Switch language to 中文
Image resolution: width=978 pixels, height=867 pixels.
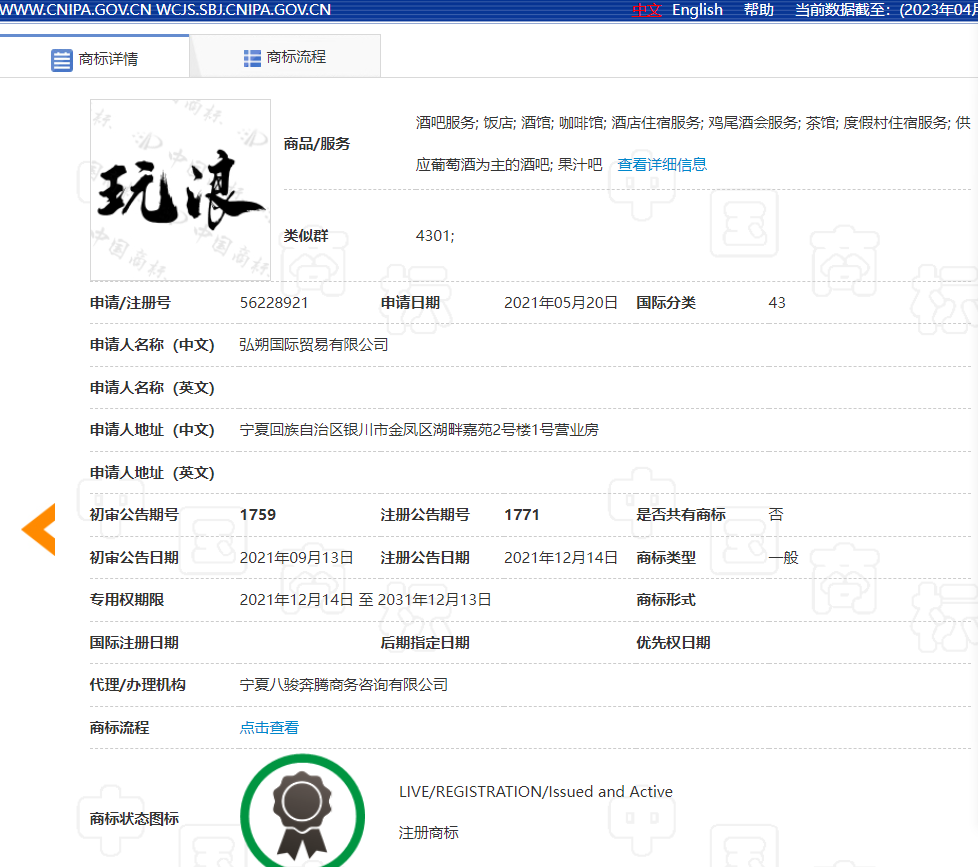[x=646, y=10]
